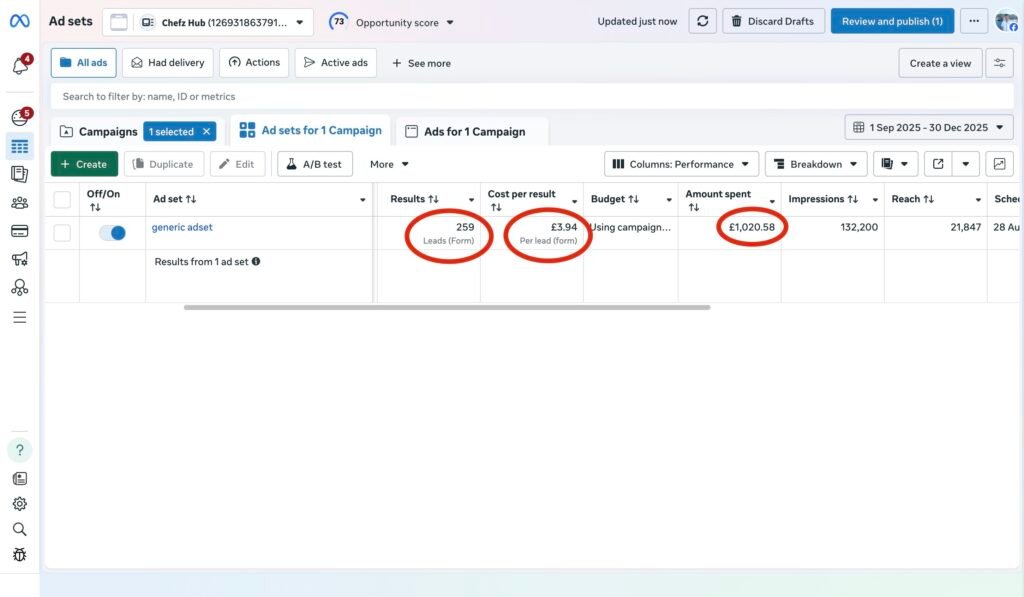Screen dimensions: 1024x597
Task: Switch to Ads for 1 Campaign tab
Action: point(473,132)
